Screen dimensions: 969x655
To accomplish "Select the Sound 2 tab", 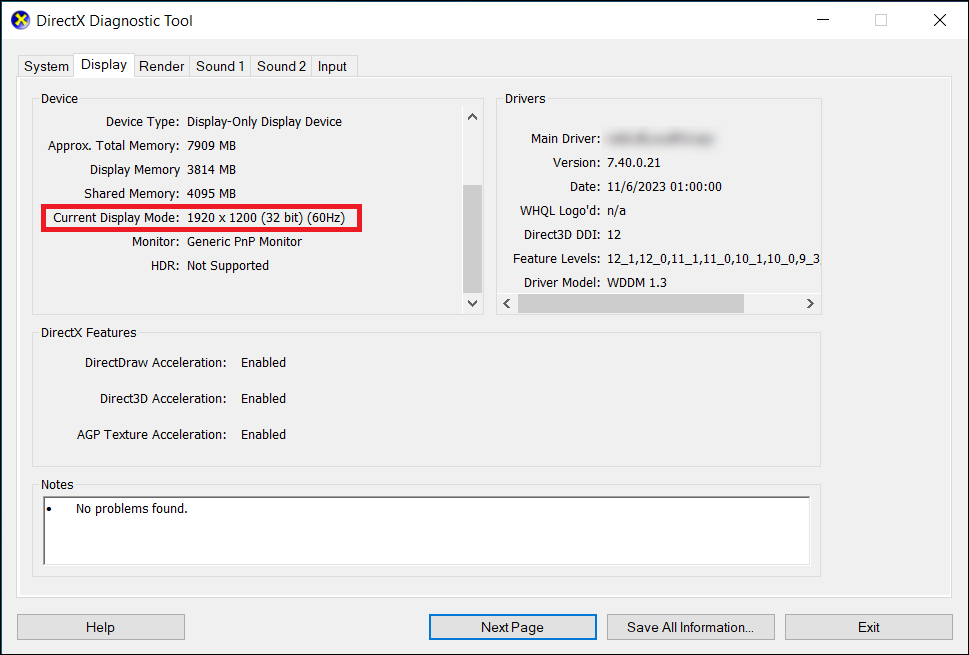I will (280, 66).
